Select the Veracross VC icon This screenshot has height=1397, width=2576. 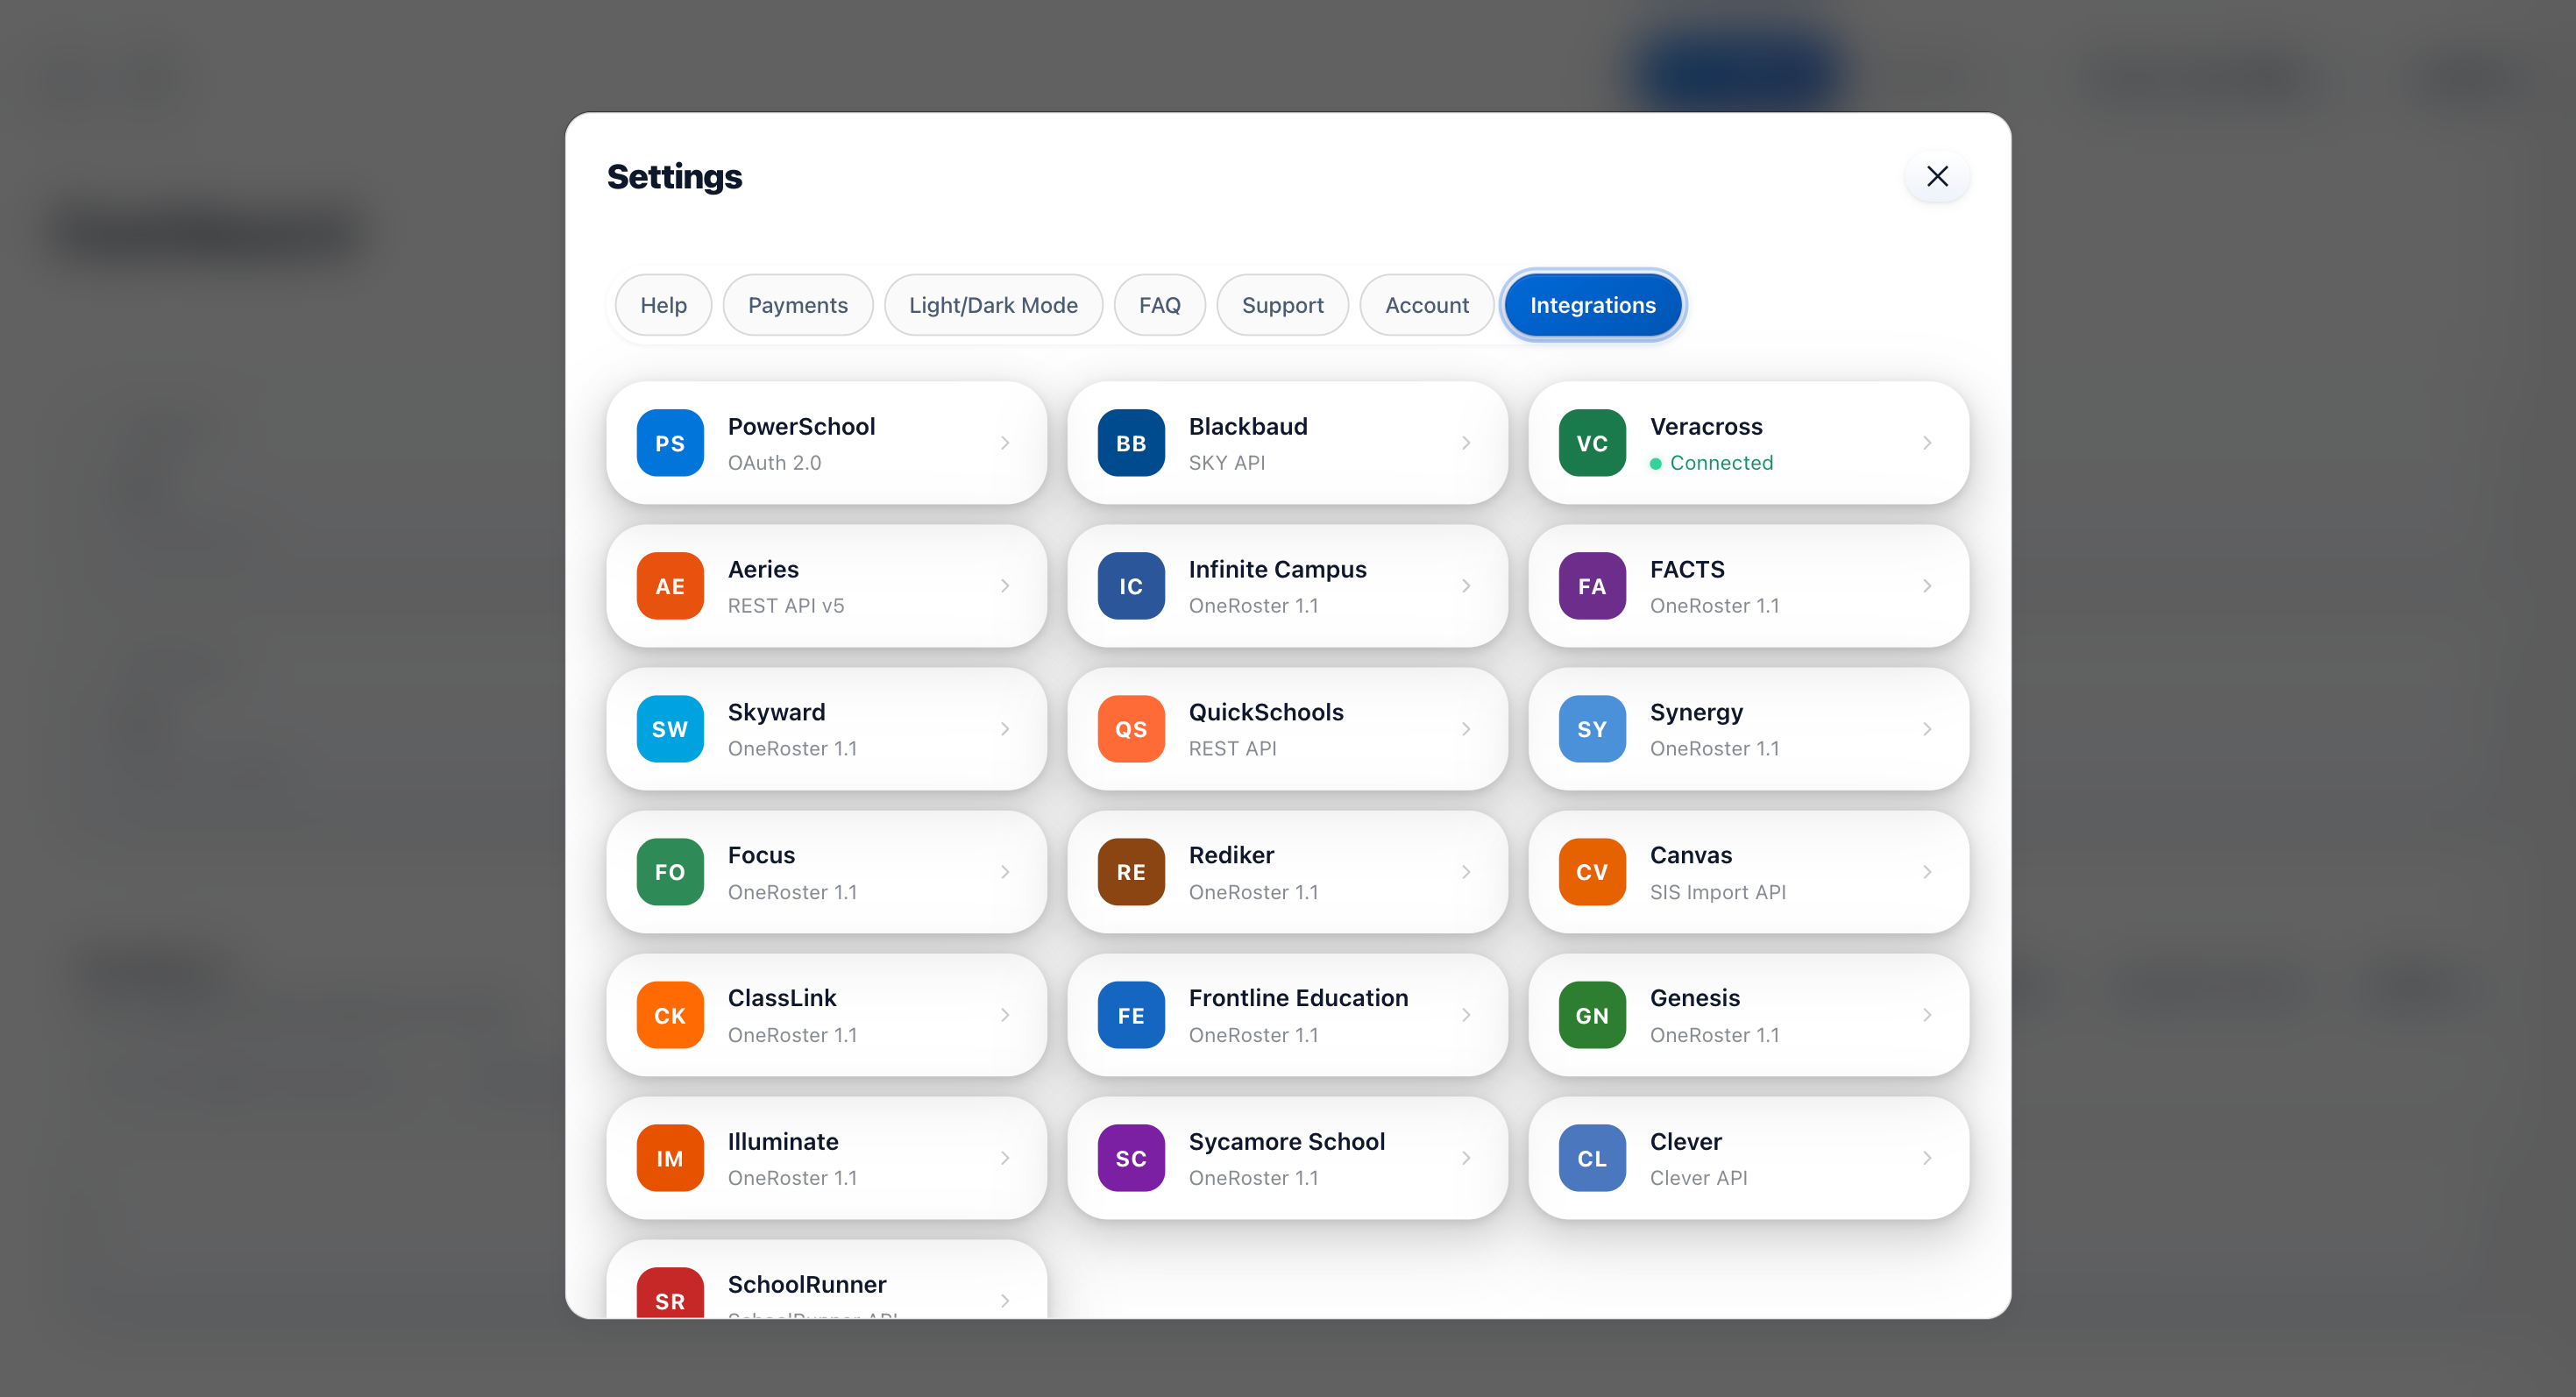[1592, 443]
